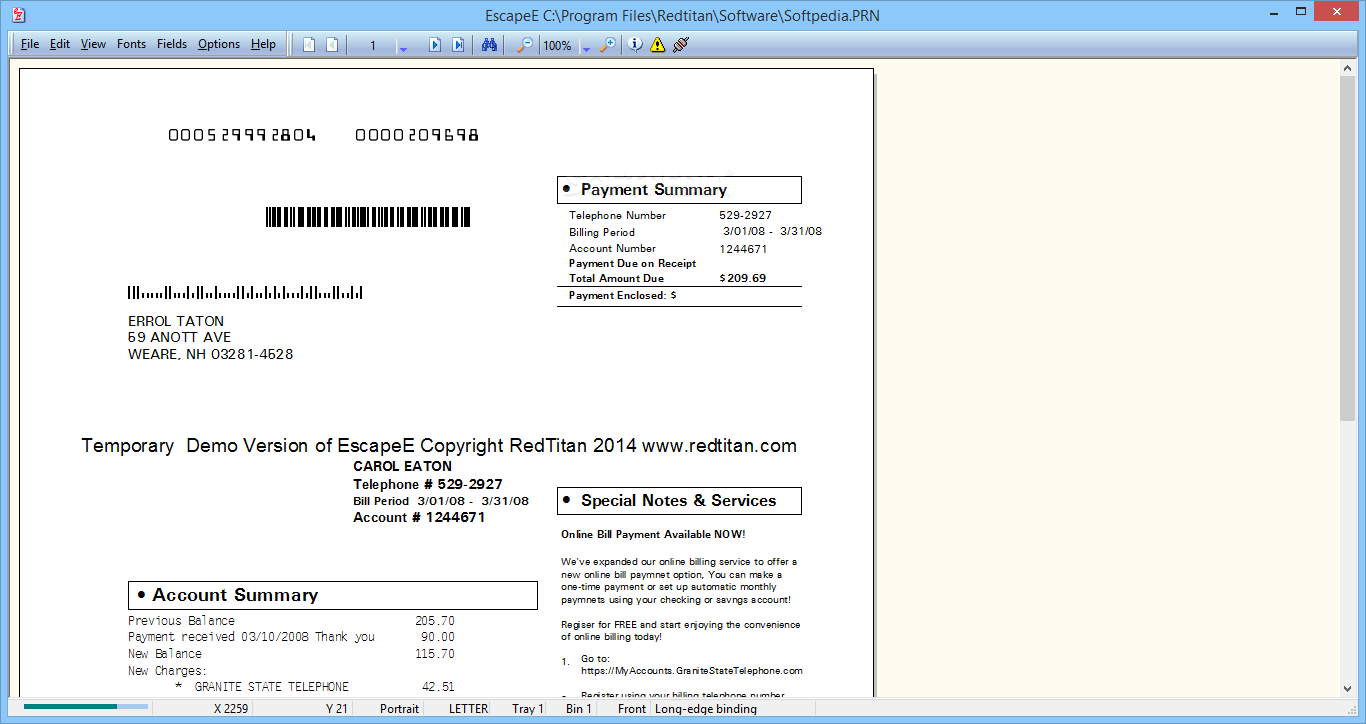Open zoom percentage dropdown arrow
This screenshot has width=1366, height=724.
coord(586,47)
